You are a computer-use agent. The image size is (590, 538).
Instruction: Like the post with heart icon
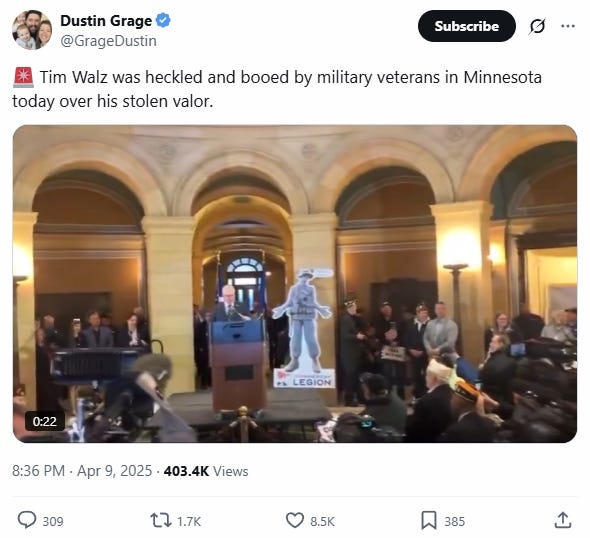click(x=295, y=521)
